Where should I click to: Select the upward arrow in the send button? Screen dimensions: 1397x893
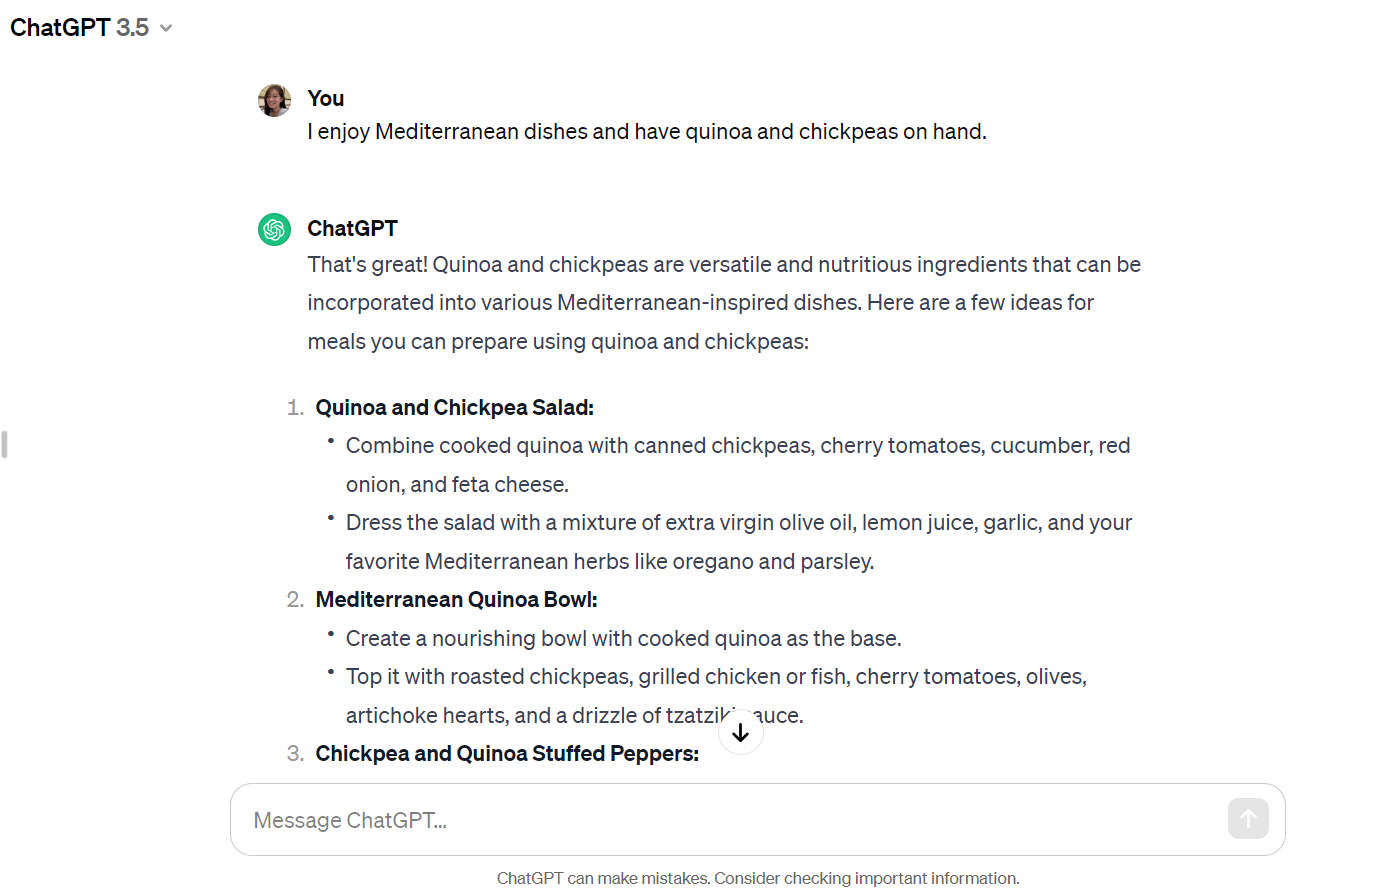pyautogui.click(x=1247, y=818)
